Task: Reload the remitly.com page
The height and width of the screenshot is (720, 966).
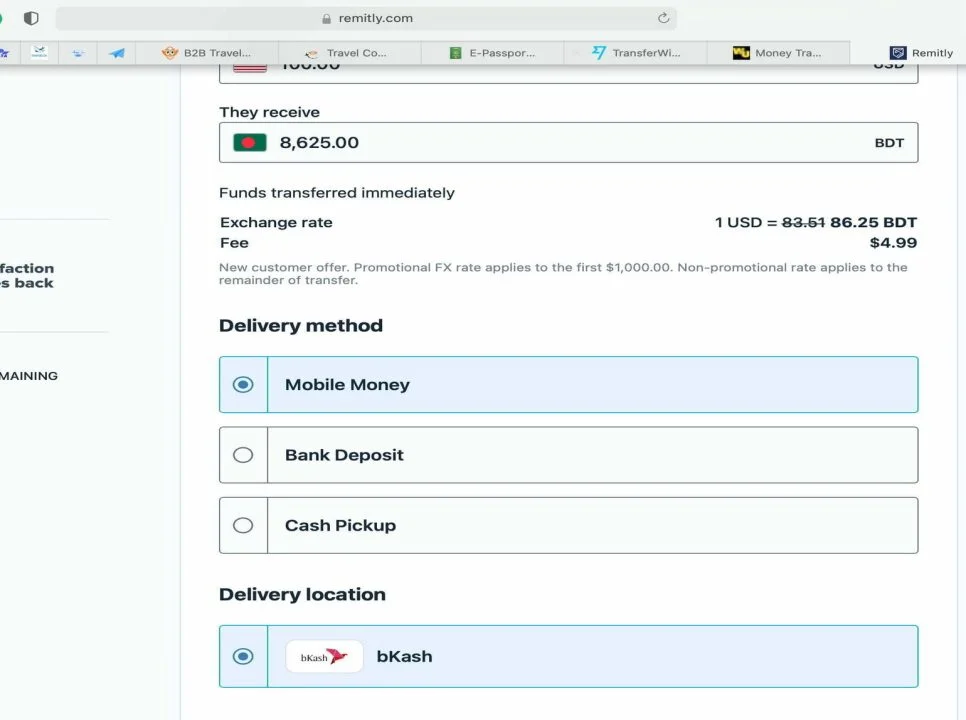Action: coord(664,18)
